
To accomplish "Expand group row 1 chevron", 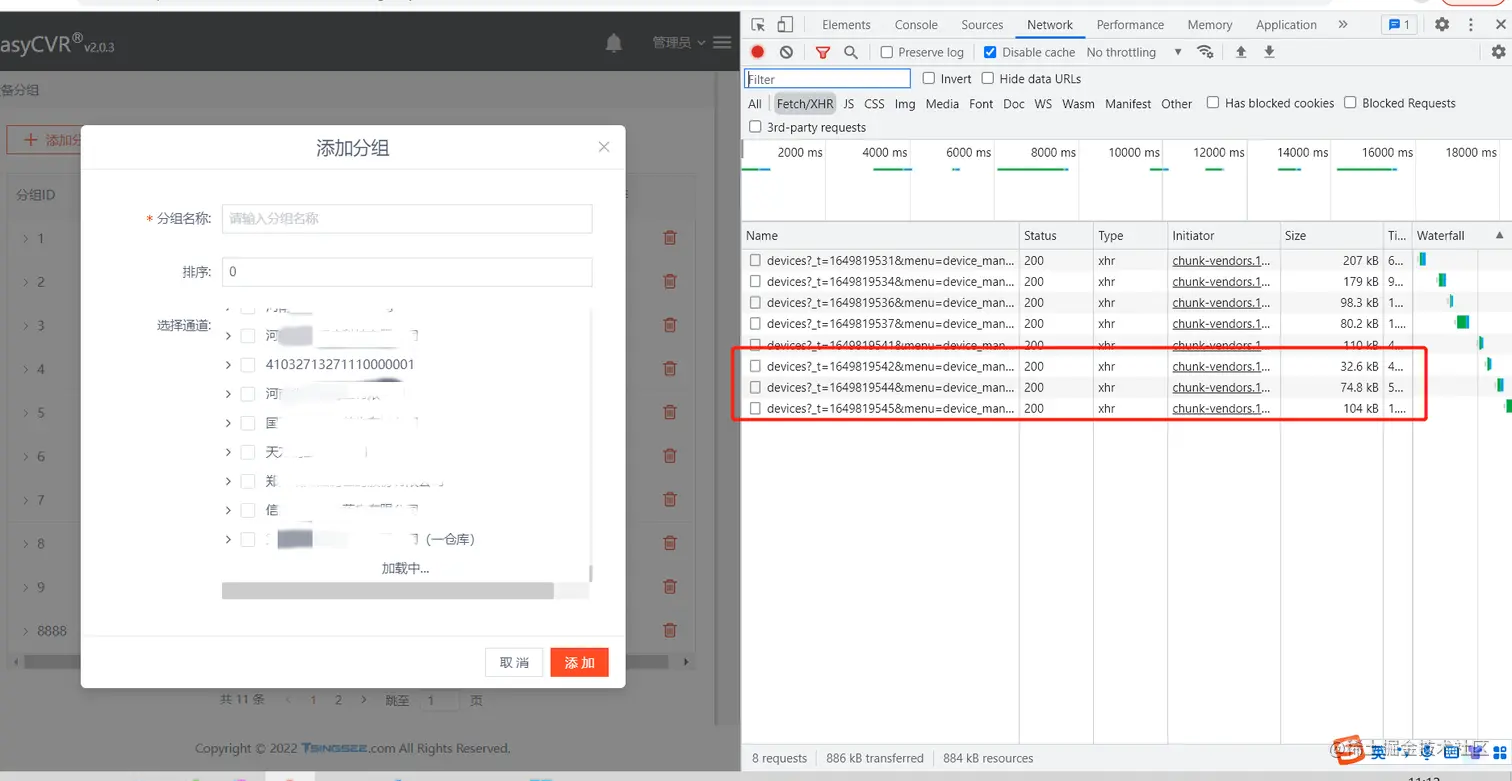I will pos(25,238).
